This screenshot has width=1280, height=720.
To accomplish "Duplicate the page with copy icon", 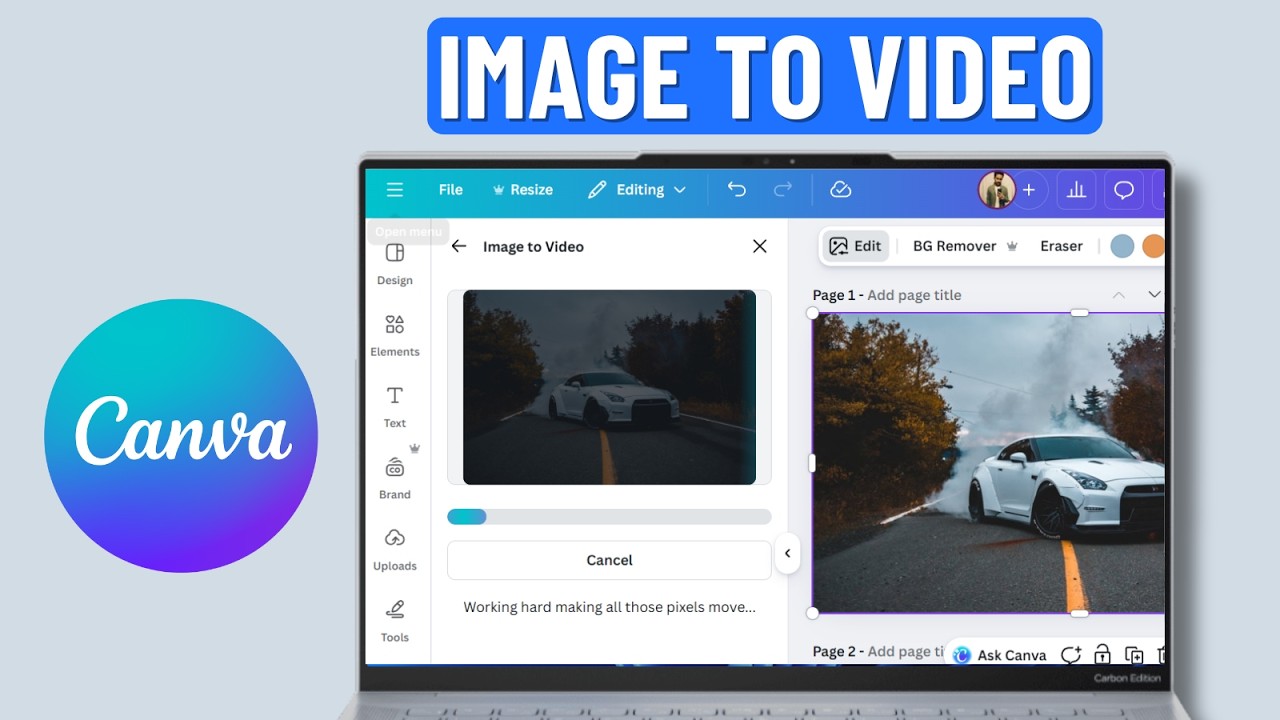I will pos(1134,655).
